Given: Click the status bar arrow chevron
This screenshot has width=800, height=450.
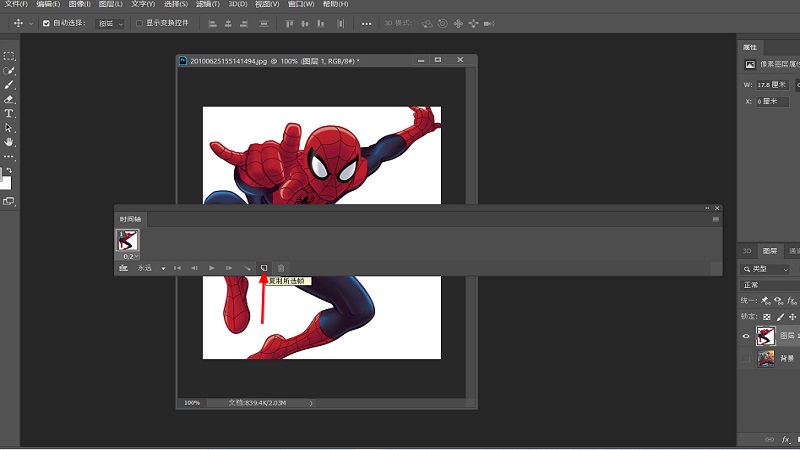Looking at the screenshot, I should click(311, 403).
